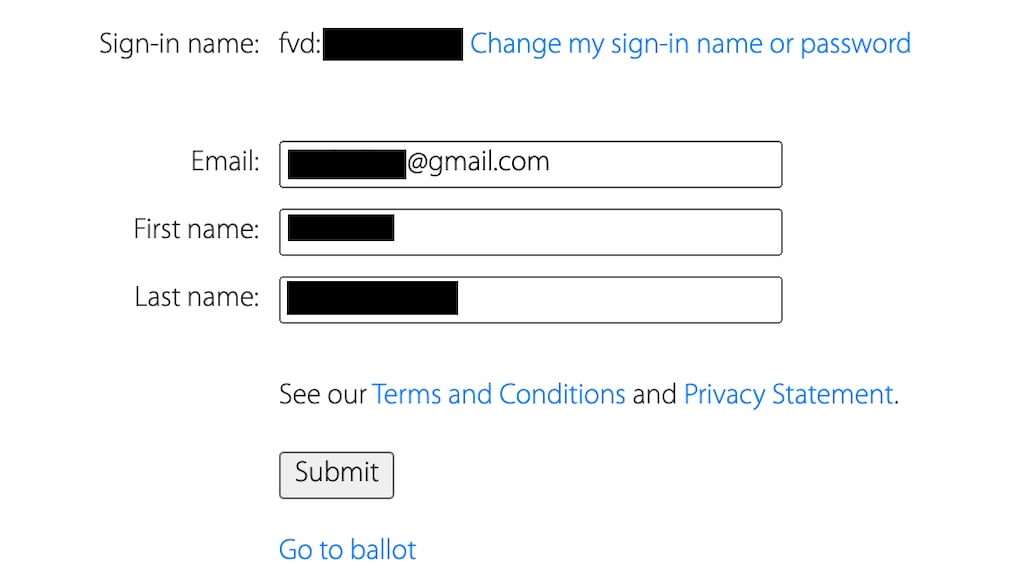Click the blacked-out username in Email field
The height and width of the screenshot is (576, 1024).
(346, 164)
